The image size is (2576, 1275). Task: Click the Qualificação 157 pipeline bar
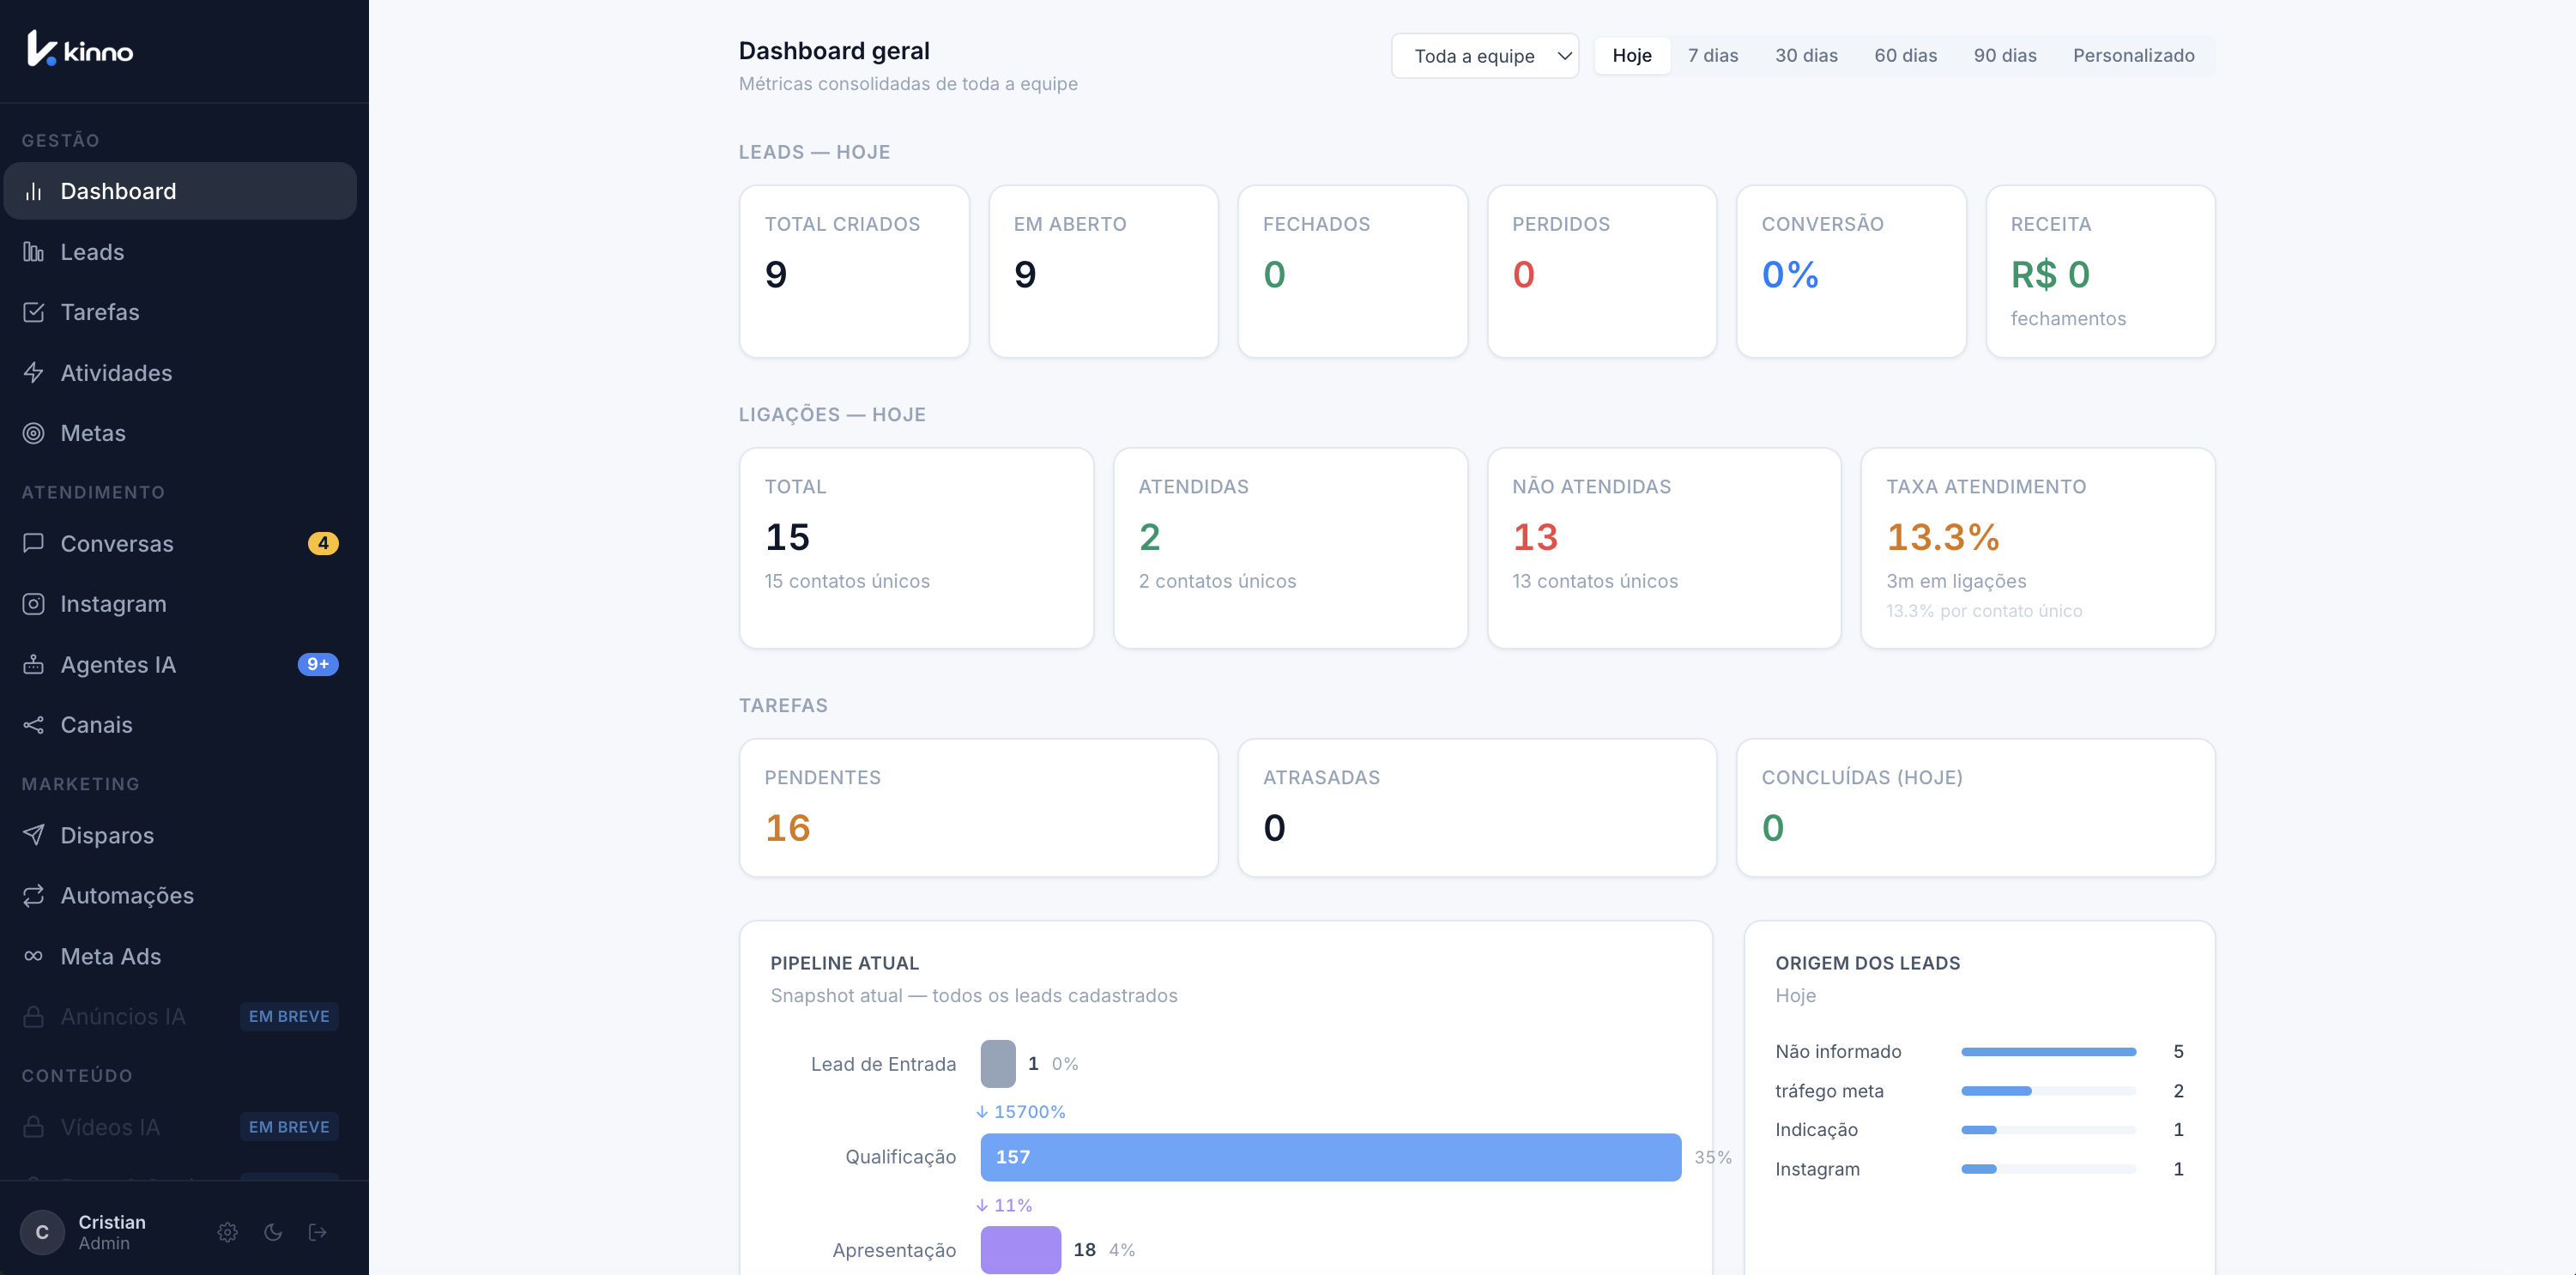[x=1330, y=1157]
